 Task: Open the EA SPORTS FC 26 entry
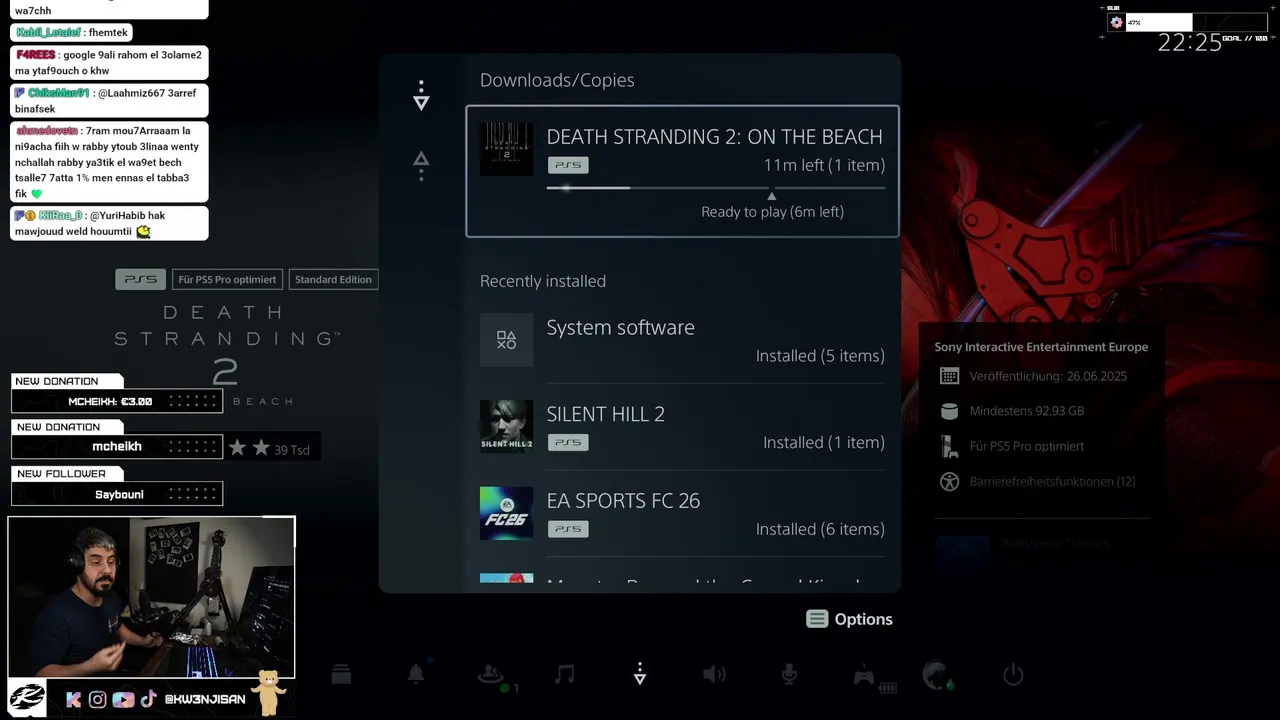coord(682,513)
